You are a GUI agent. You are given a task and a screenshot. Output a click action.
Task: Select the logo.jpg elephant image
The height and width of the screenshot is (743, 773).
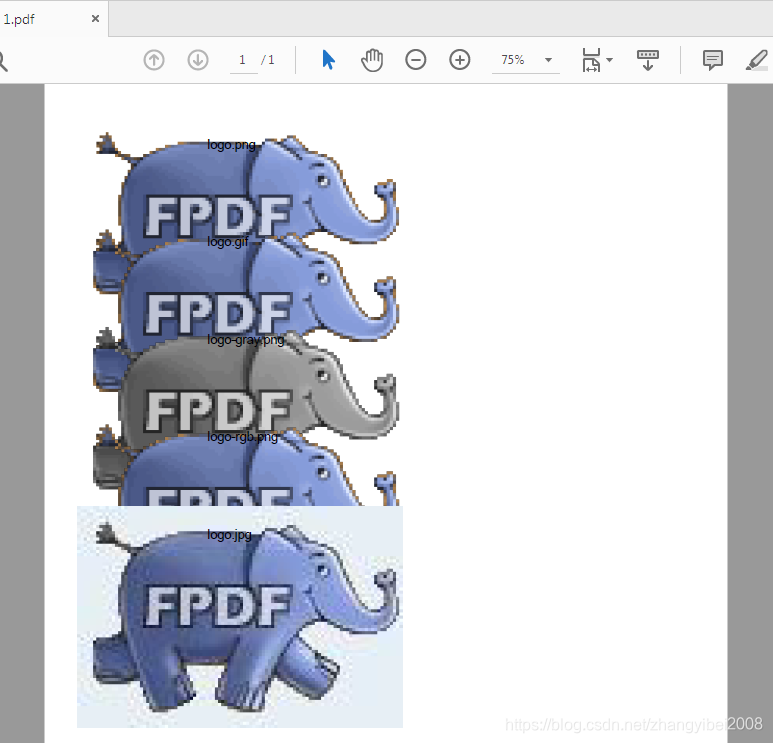(240, 617)
